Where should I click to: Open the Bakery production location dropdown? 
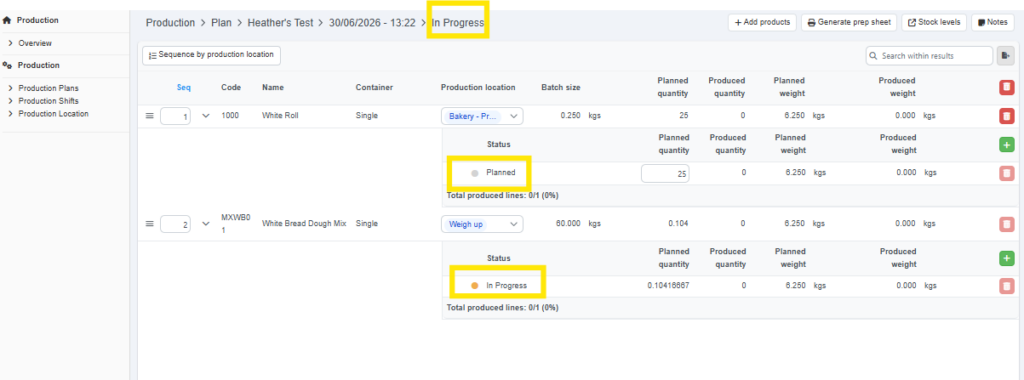(482, 116)
